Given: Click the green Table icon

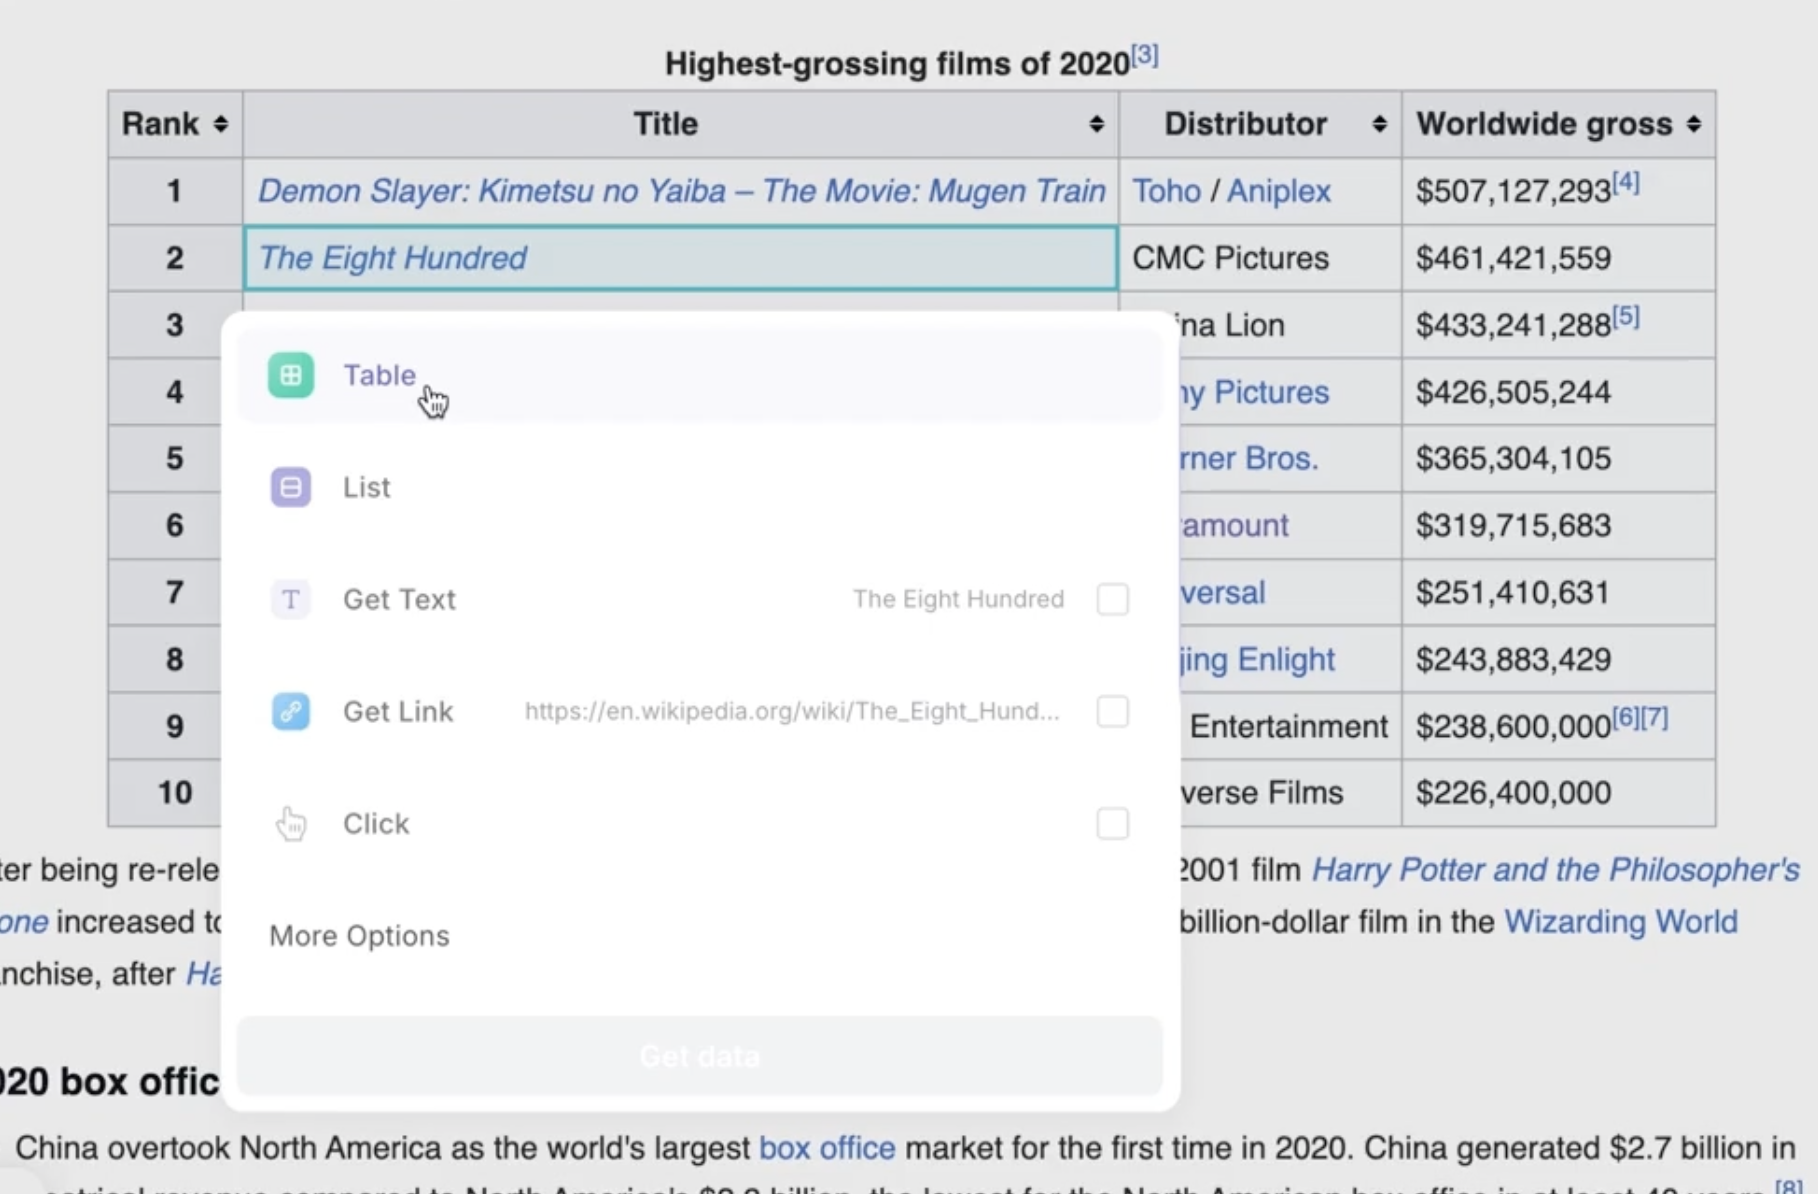Looking at the screenshot, I should coord(291,375).
